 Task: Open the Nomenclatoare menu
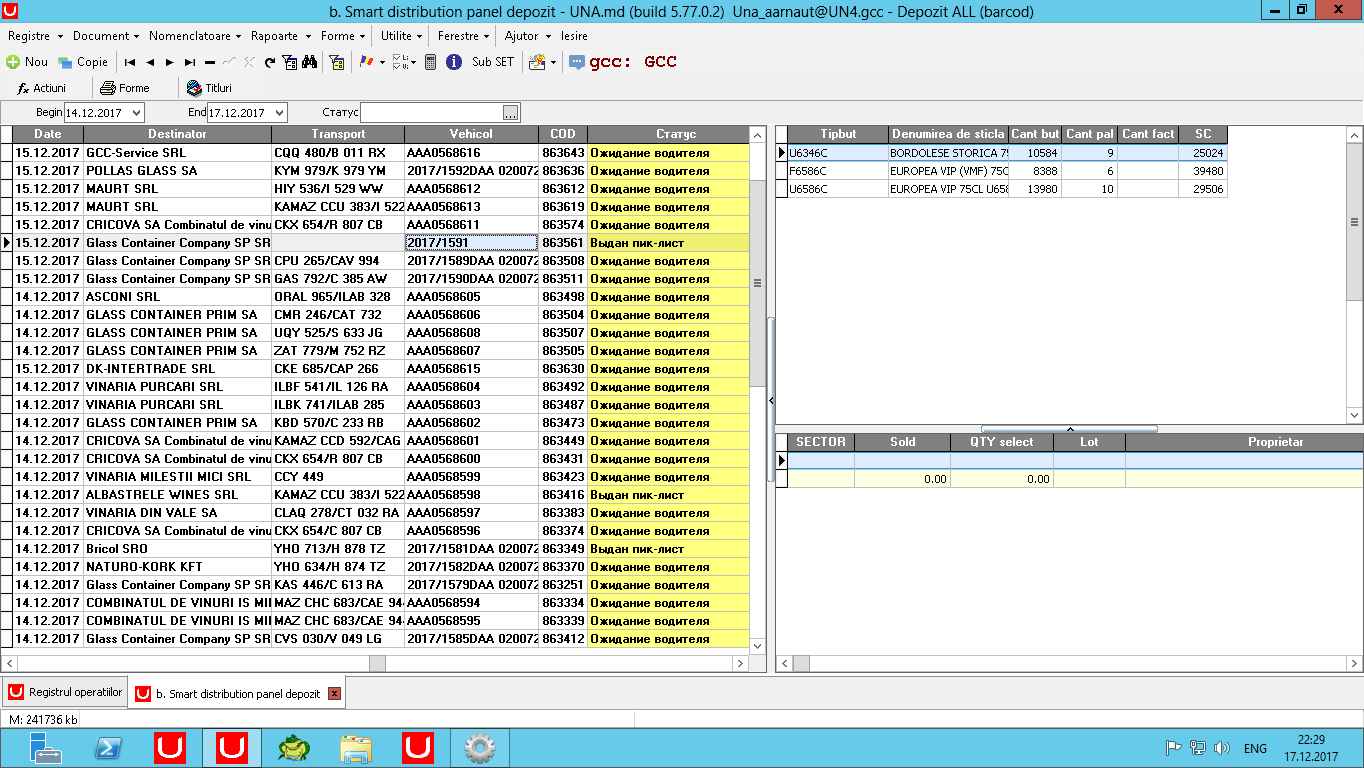194,36
